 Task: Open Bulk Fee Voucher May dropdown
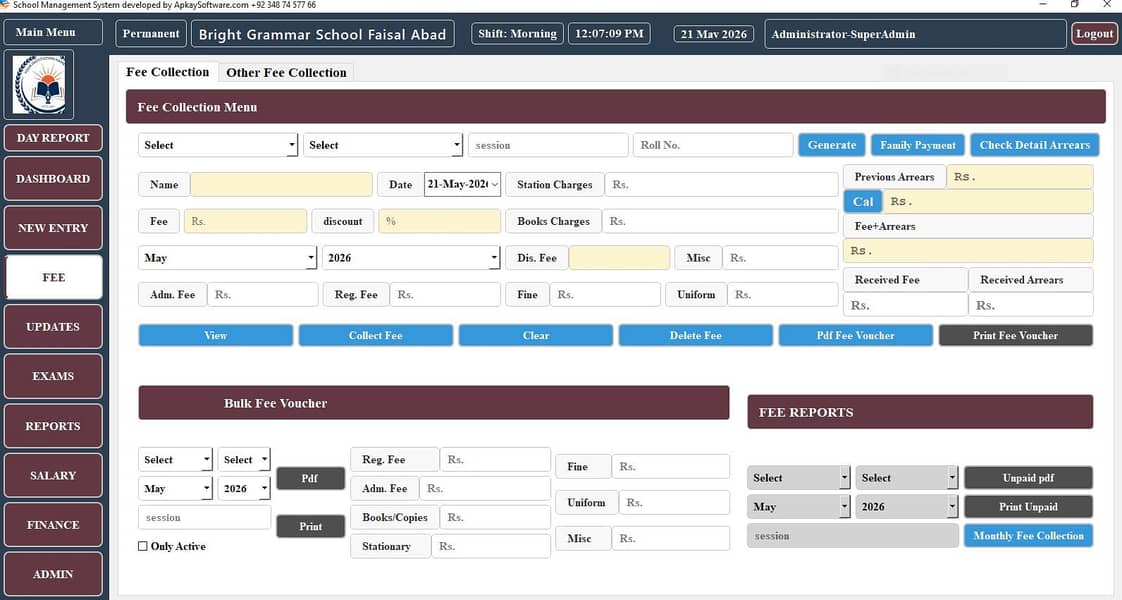[175, 488]
